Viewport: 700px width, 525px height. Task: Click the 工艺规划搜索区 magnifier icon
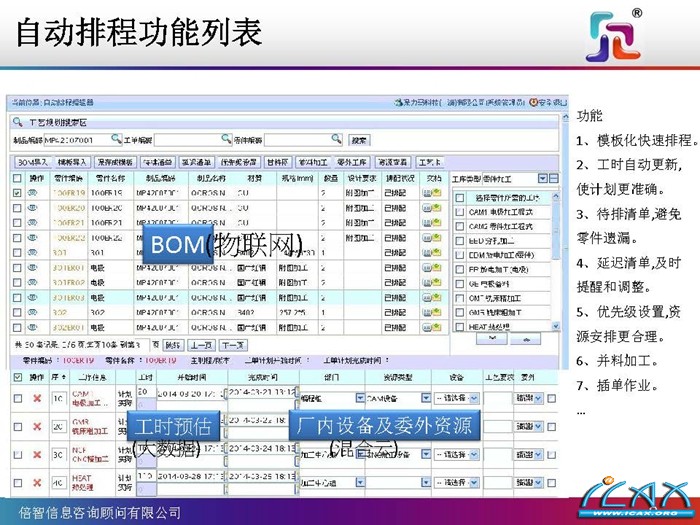tap(17, 122)
